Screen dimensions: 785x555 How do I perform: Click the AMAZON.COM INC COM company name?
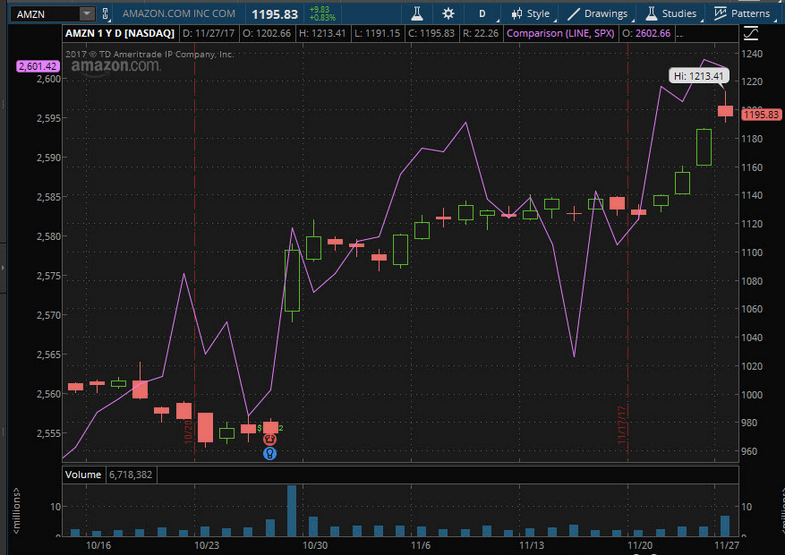(179, 14)
